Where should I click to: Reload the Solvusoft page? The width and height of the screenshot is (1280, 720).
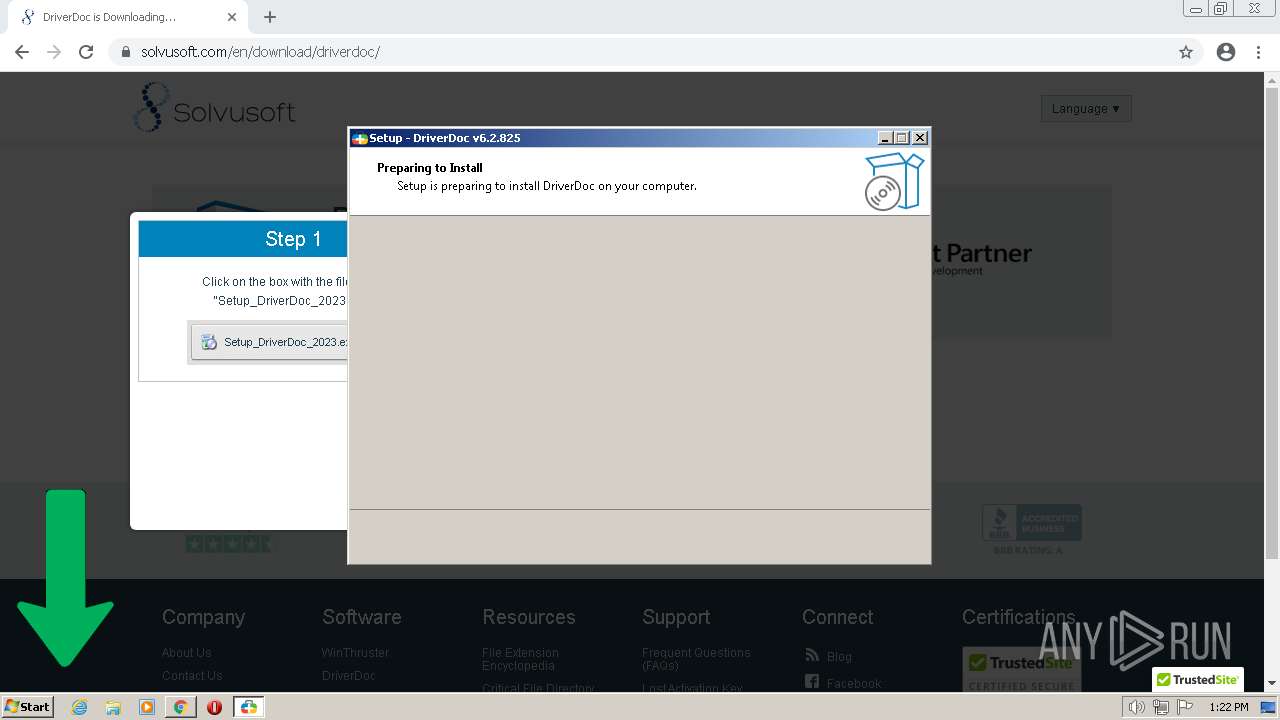(x=86, y=52)
